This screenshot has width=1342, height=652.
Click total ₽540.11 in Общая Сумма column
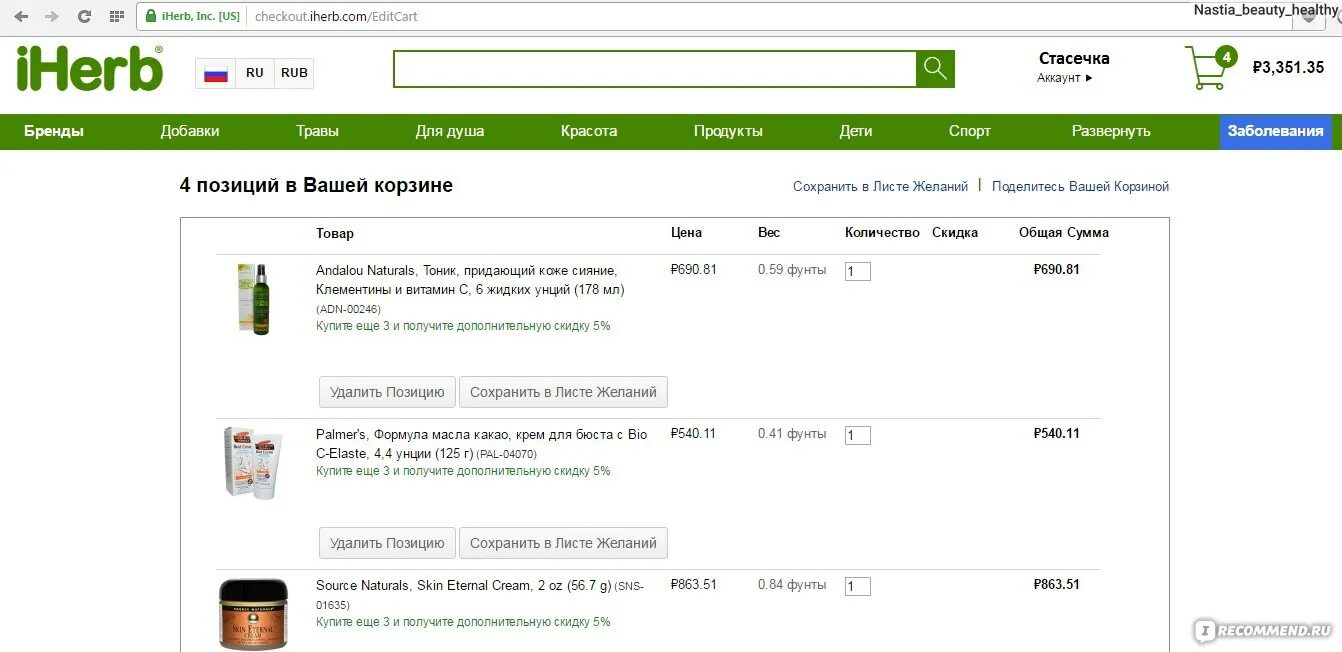(x=1056, y=433)
